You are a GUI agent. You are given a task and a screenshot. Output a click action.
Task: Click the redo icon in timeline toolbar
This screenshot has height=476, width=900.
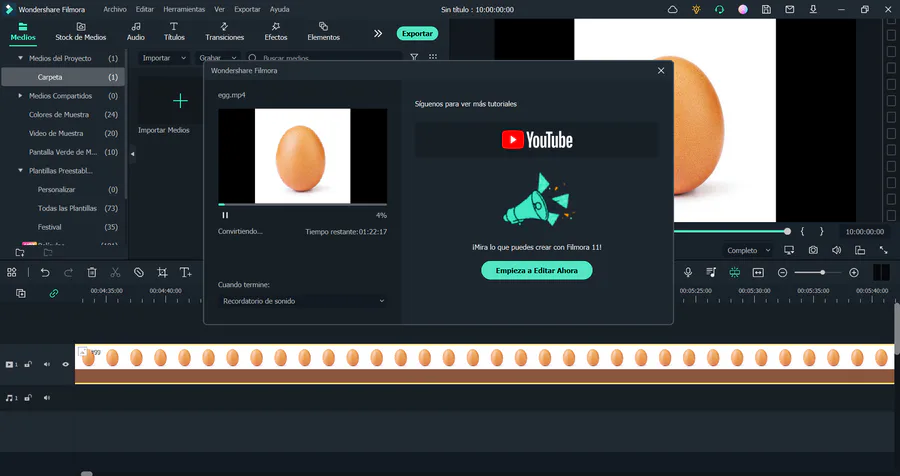coord(68,273)
